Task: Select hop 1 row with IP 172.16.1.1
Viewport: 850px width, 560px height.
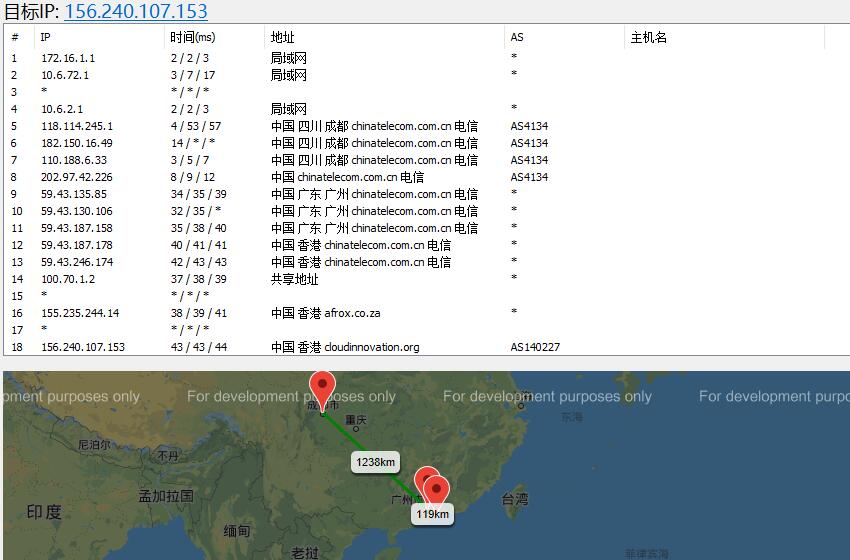Action: (x=68, y=58)
